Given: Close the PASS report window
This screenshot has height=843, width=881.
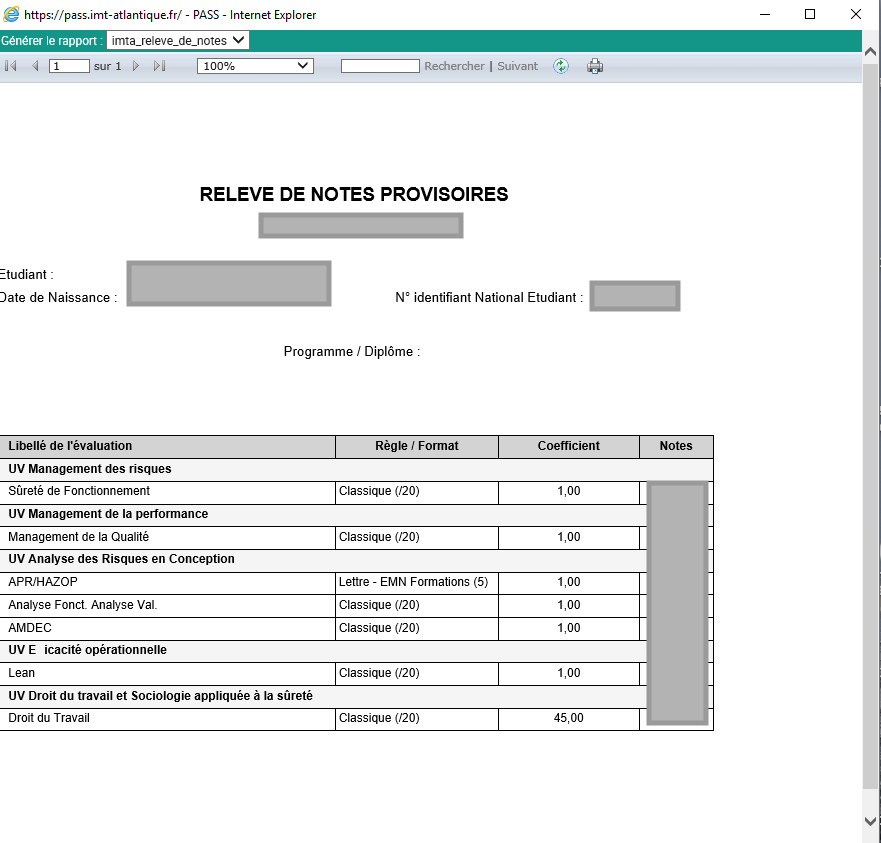Looking at the screenshot, I should 856,14.
